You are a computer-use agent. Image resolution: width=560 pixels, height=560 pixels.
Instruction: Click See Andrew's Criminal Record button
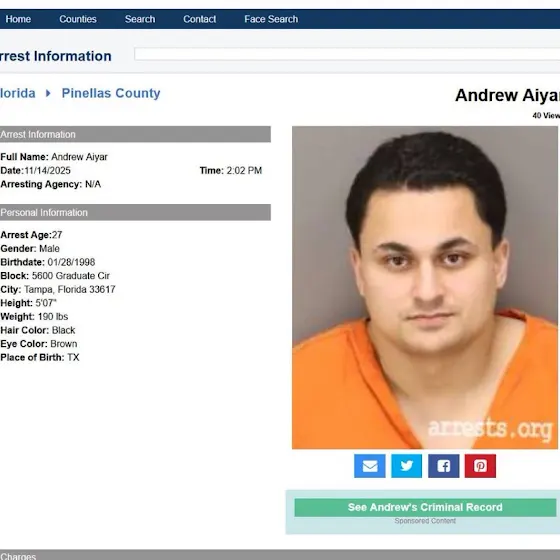tap(425, 507)
